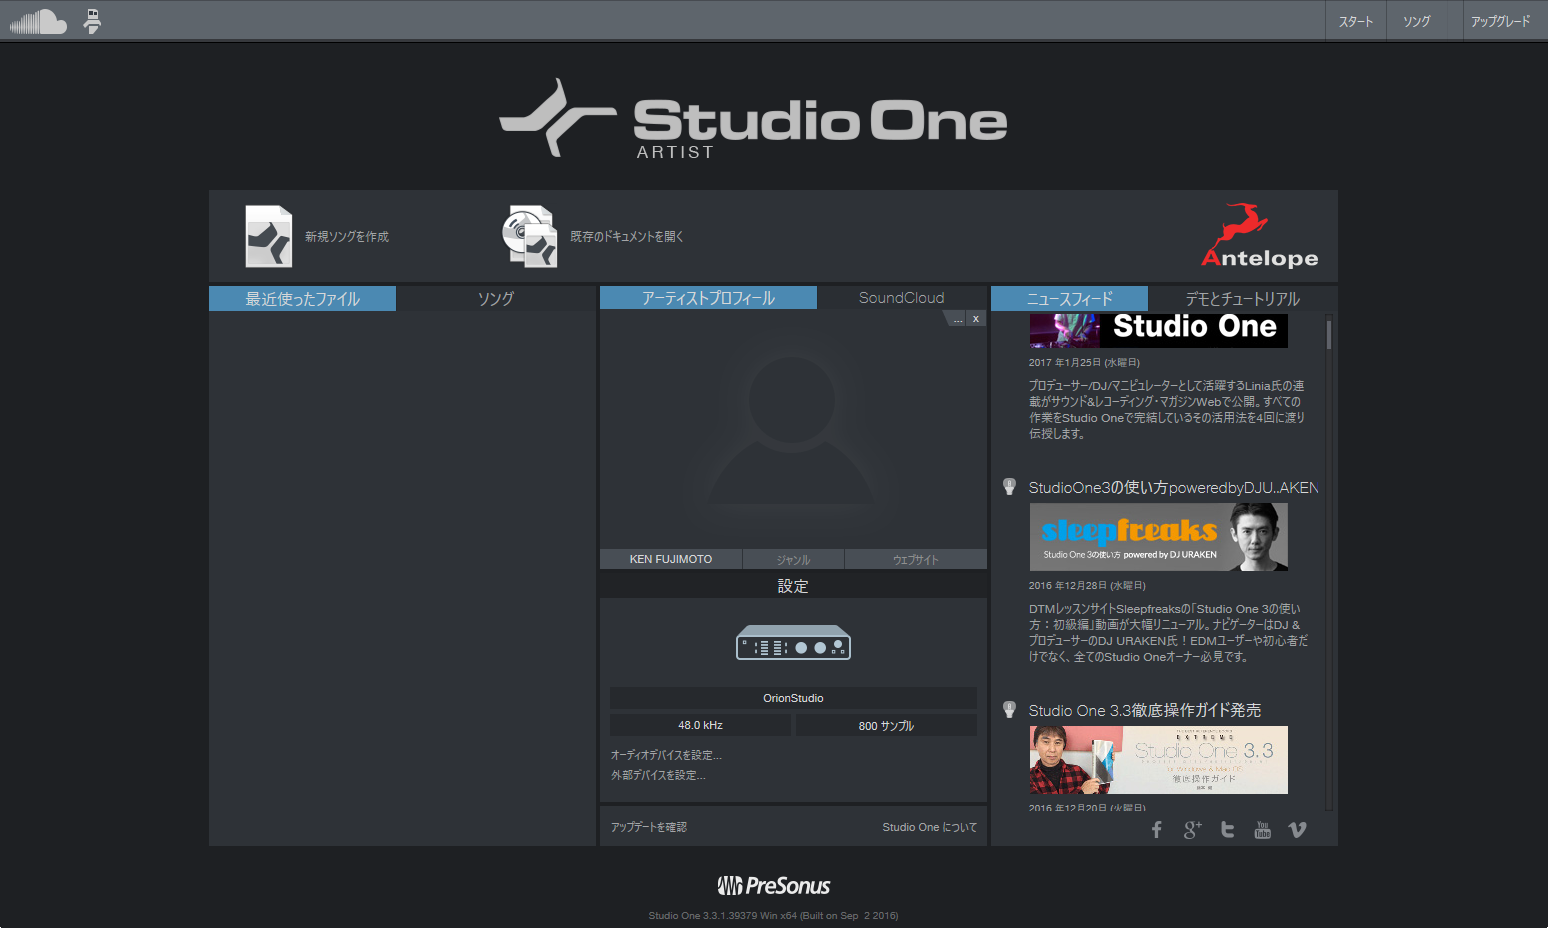Image resolution: width=1548 pixels, height=928 pixels.
Task: Open Studio One について link
Action: click(929, 827)
